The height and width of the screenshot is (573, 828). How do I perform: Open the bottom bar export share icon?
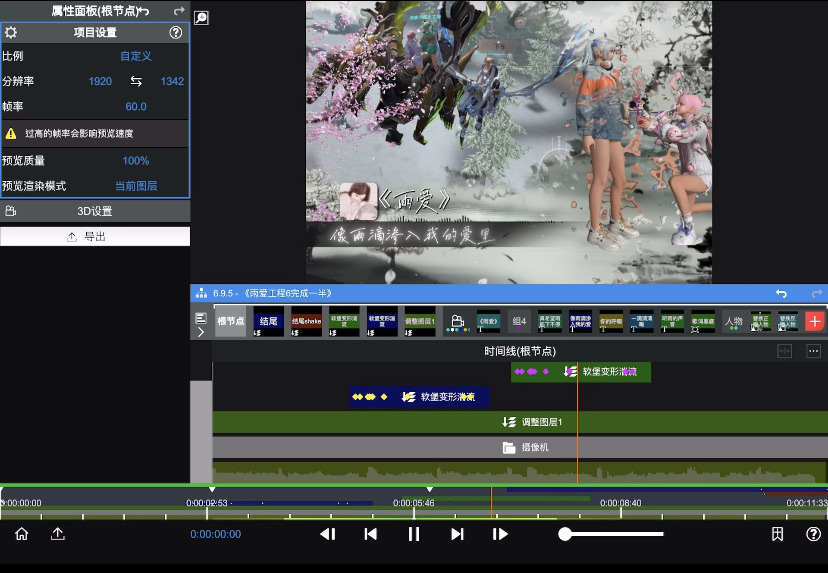pyautogui.click(x=58, y=534)
